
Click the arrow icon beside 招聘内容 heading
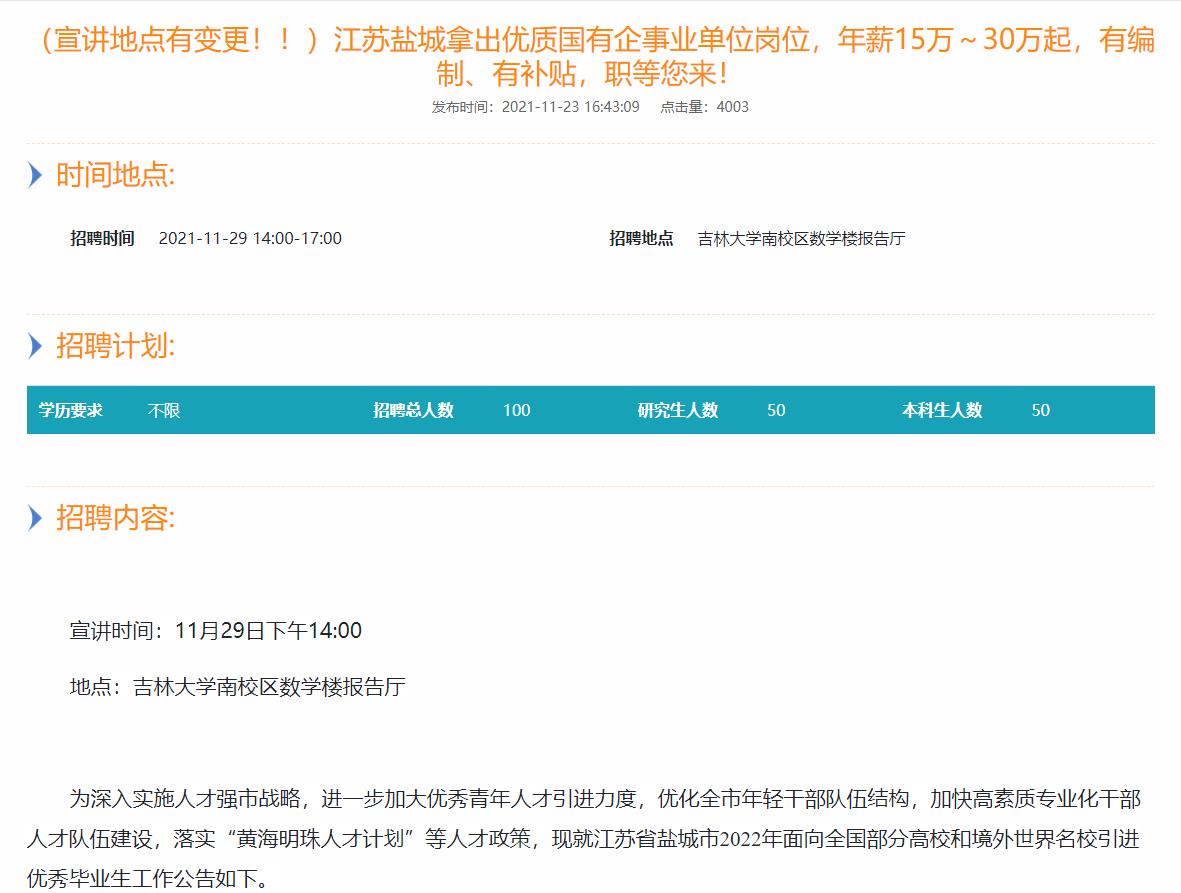[x=36, y=518]
